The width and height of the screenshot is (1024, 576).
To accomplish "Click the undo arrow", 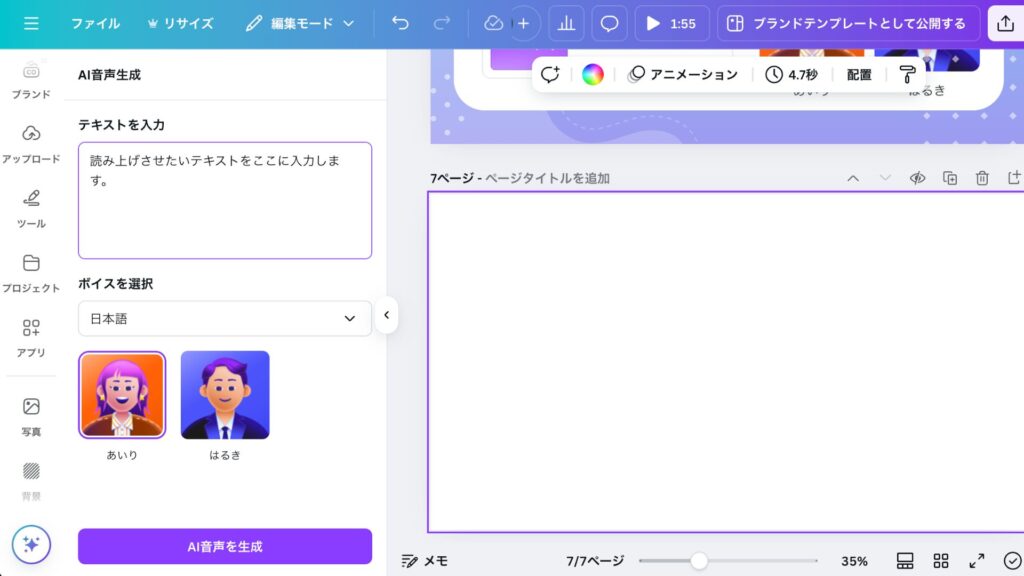I will click(400, 24).
